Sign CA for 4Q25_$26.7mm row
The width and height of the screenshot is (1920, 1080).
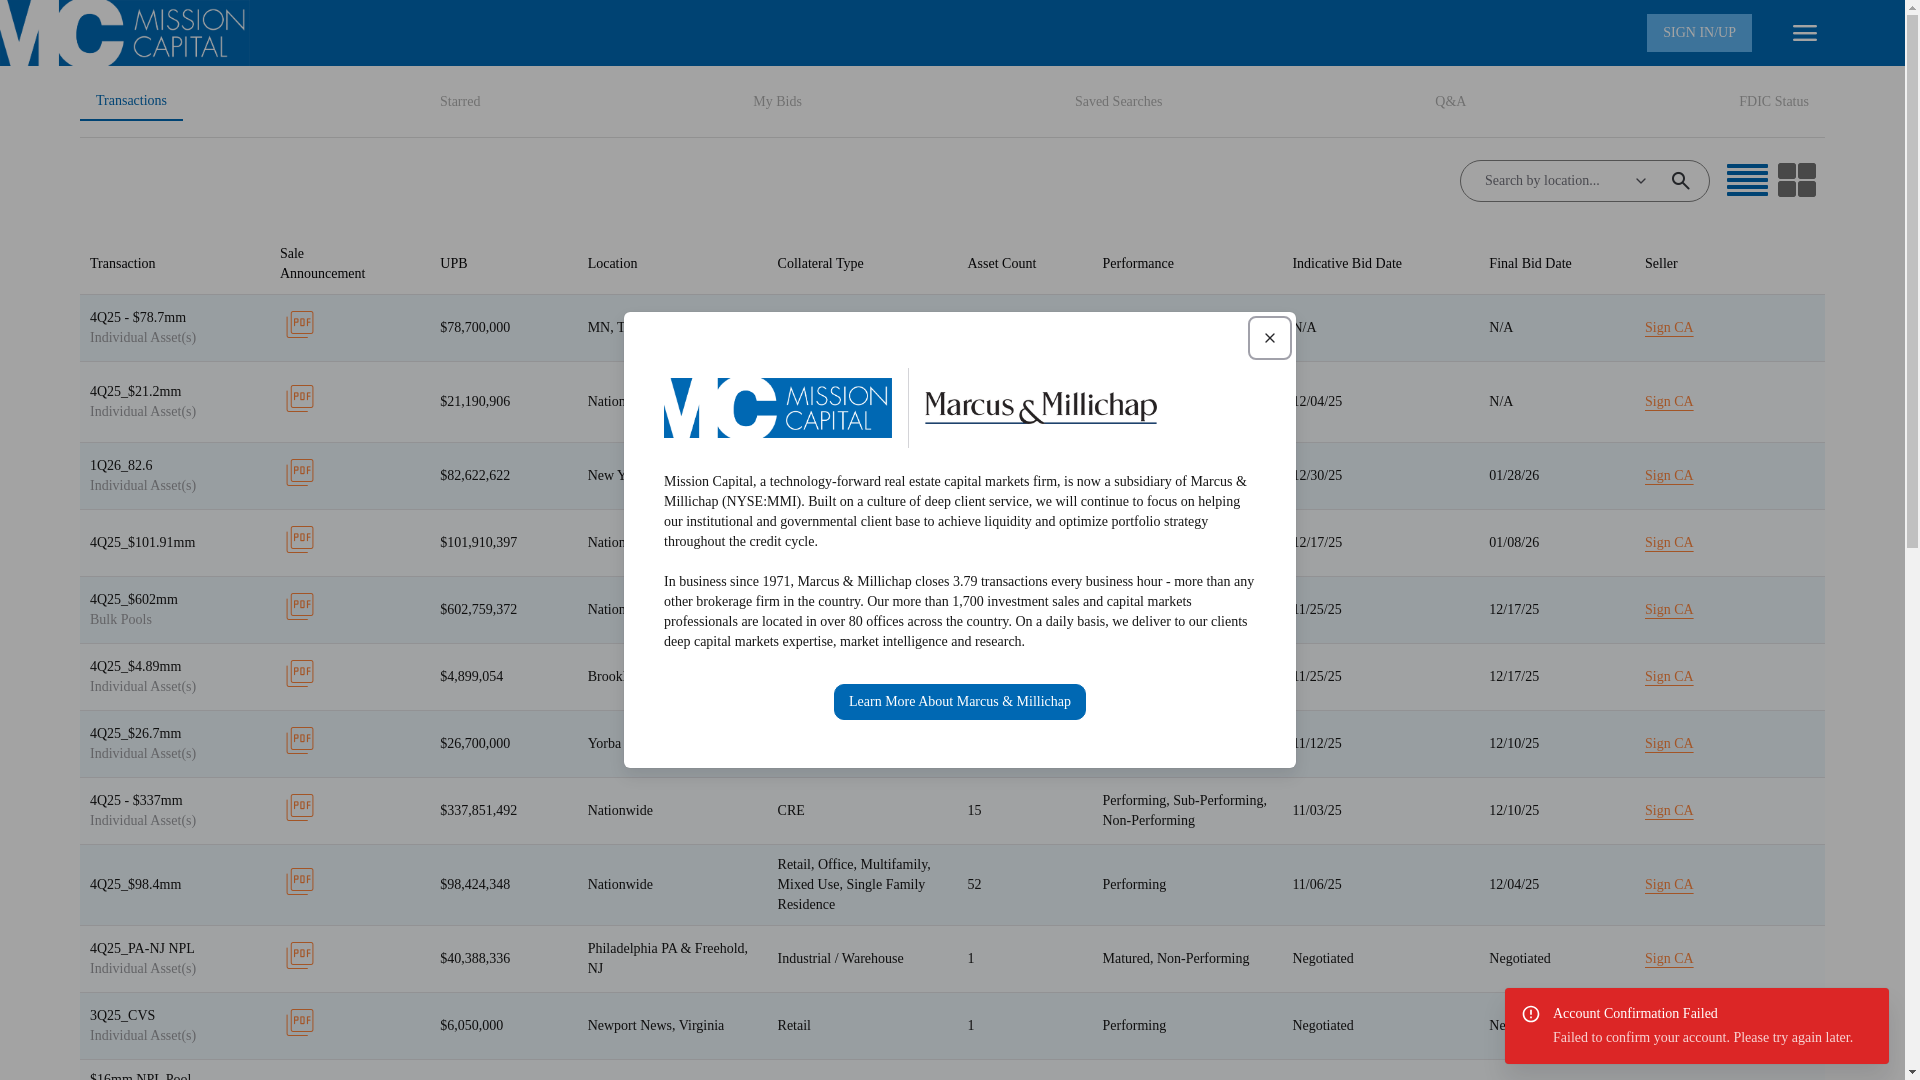[x=1668, y=744]
